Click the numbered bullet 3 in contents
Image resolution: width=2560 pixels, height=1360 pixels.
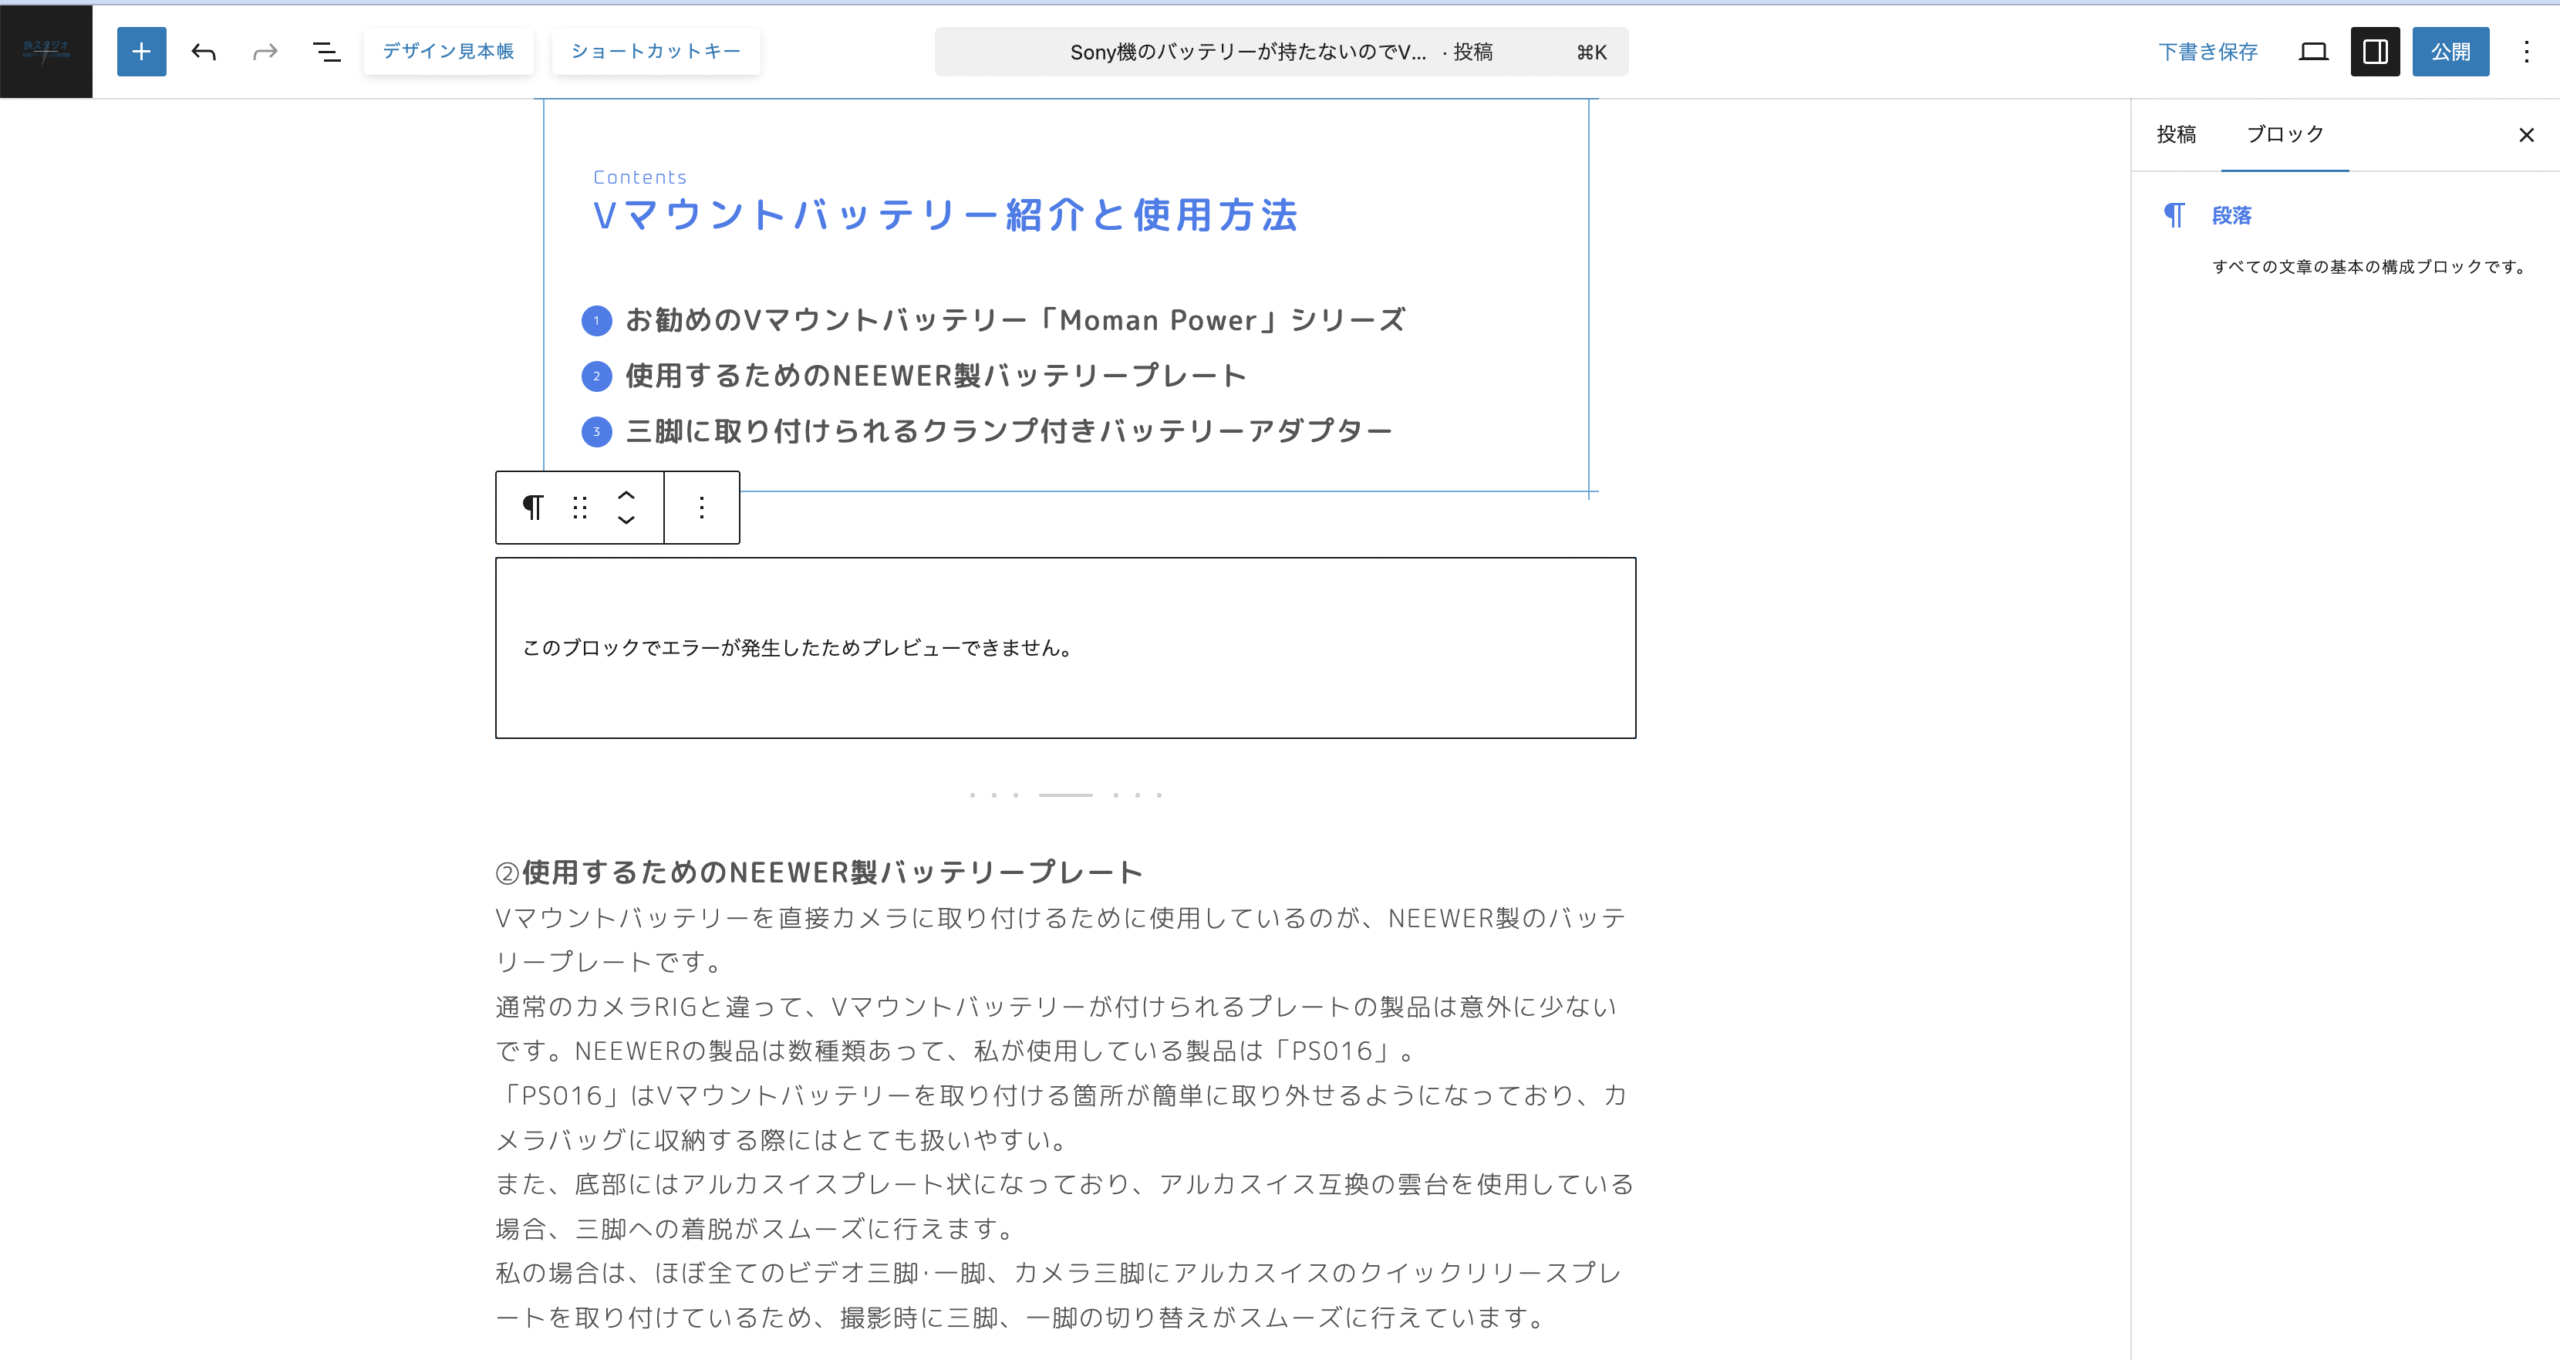pos(597,432)
